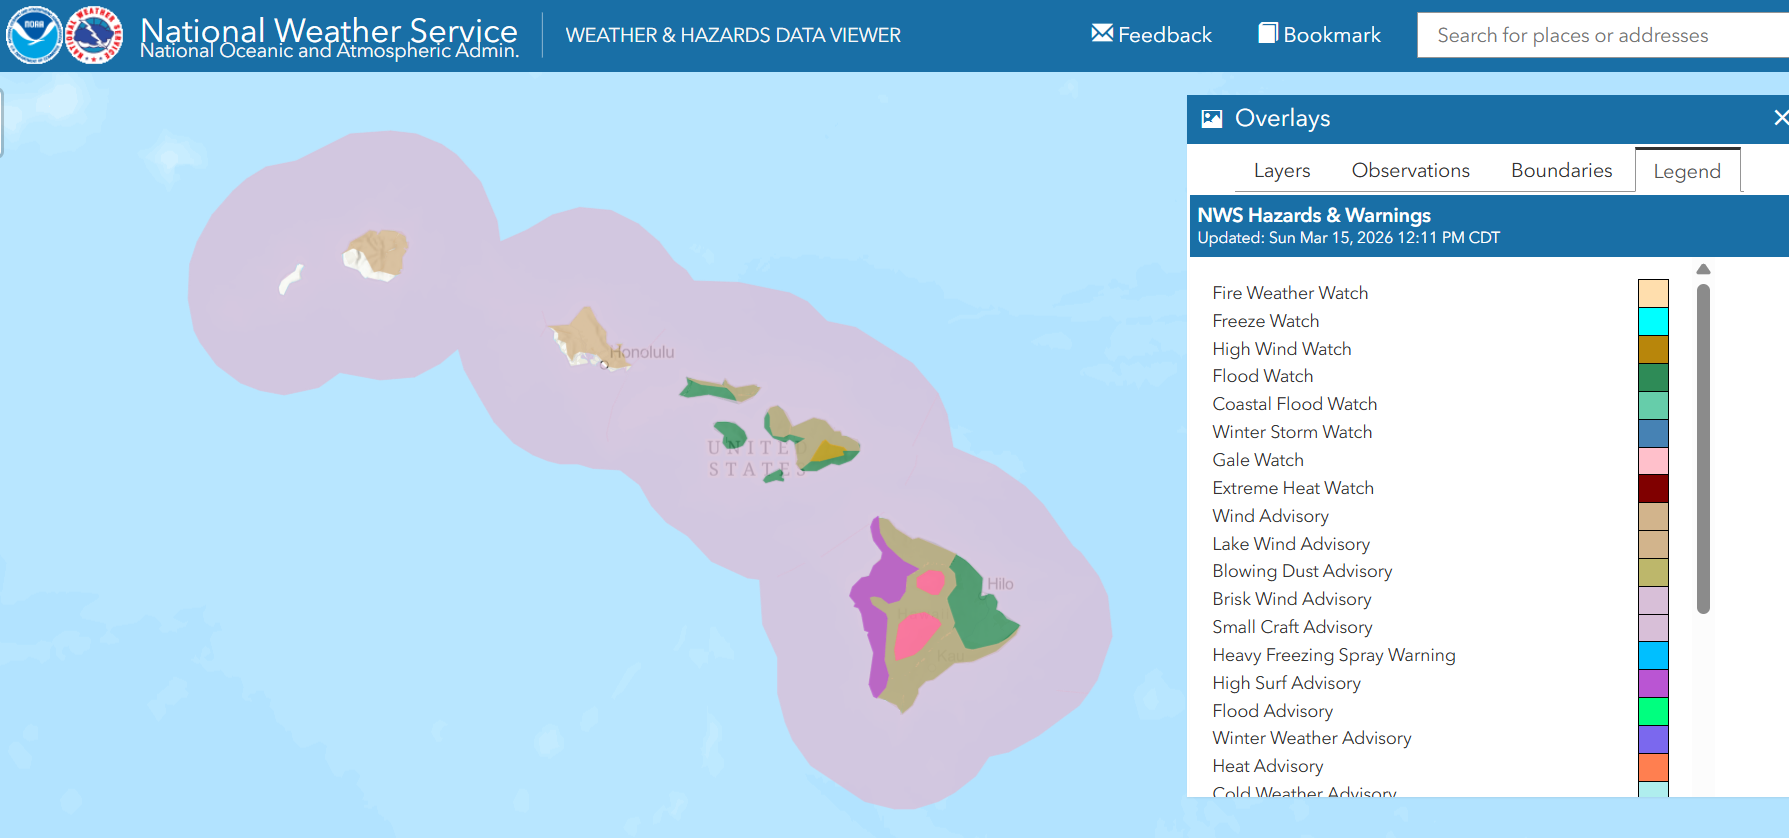The width and height of the screenshot is (1789, 838).
Task: Click the Freeze Watch cyan swatch
Action: point(1653,321)
